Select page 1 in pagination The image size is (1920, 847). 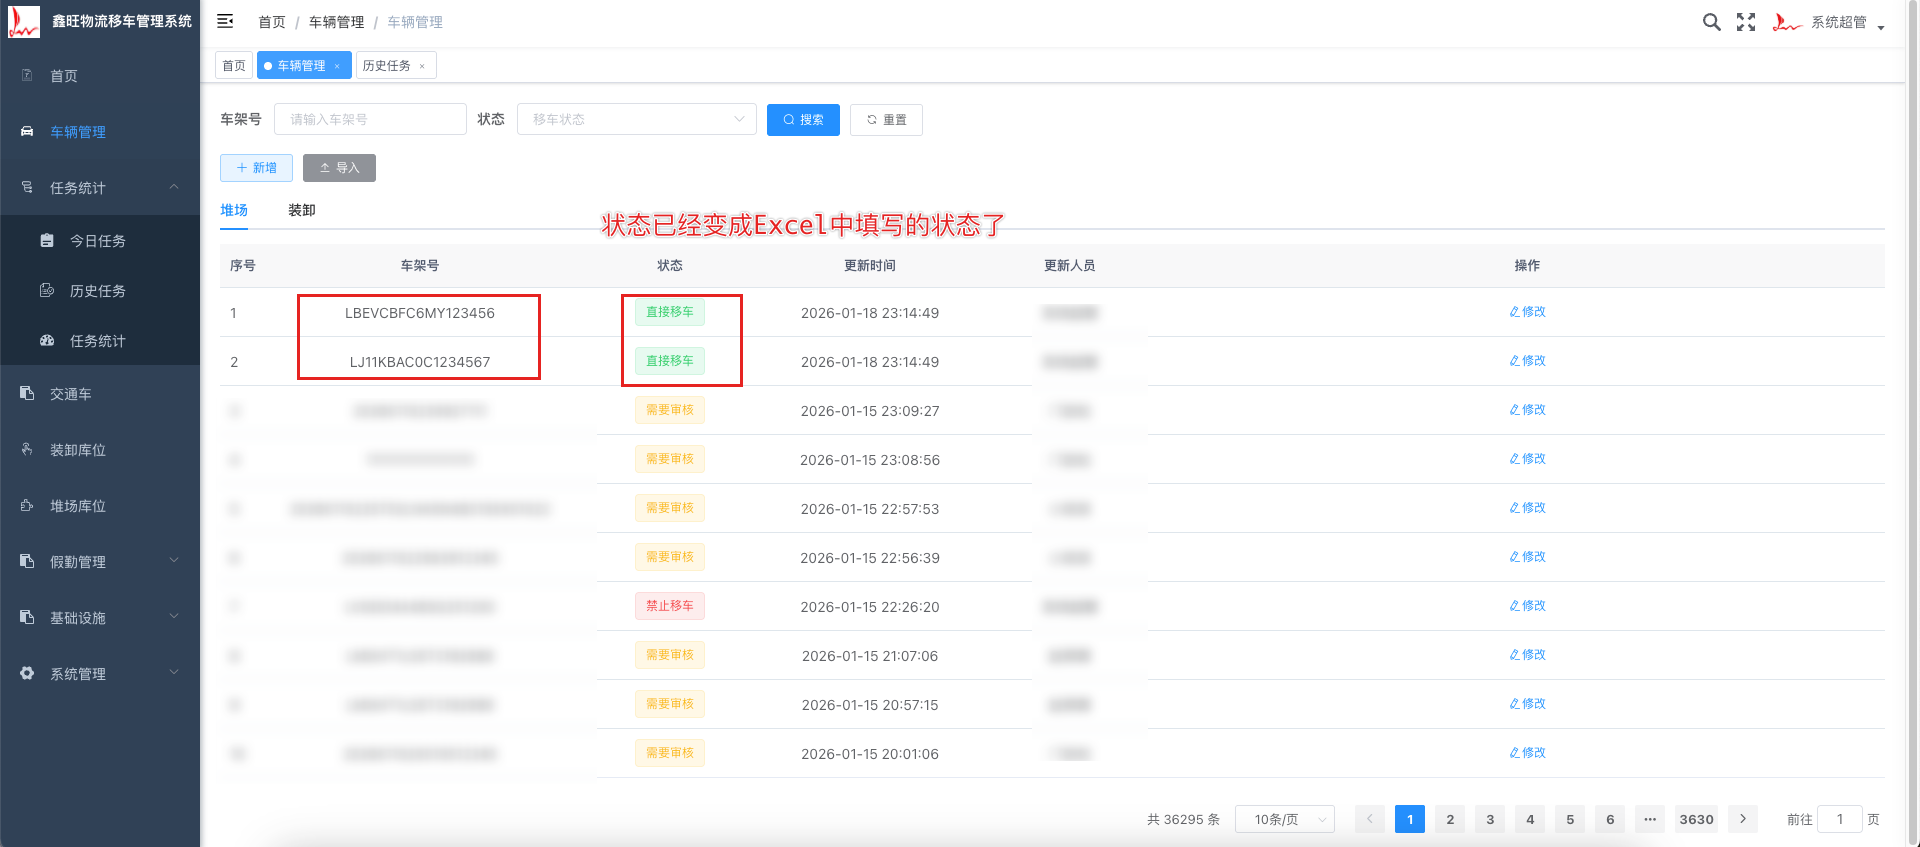click(x=1410, y=819)
